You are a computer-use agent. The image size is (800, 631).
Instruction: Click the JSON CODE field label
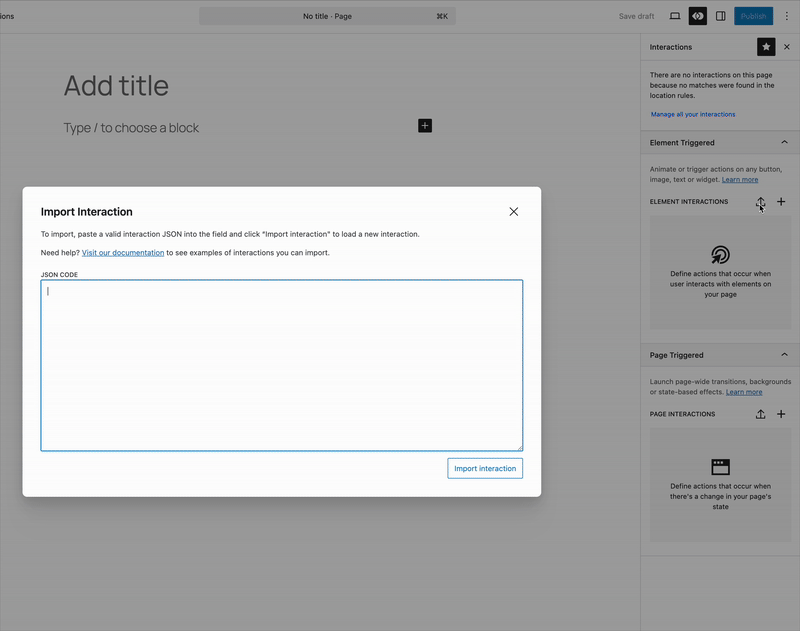(59, 274)
